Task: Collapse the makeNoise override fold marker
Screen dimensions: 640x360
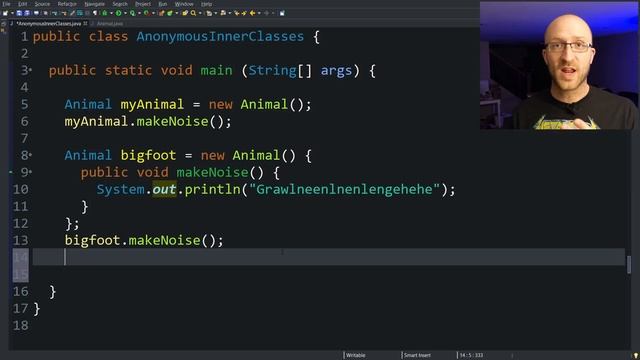Action: pos(31,172)
